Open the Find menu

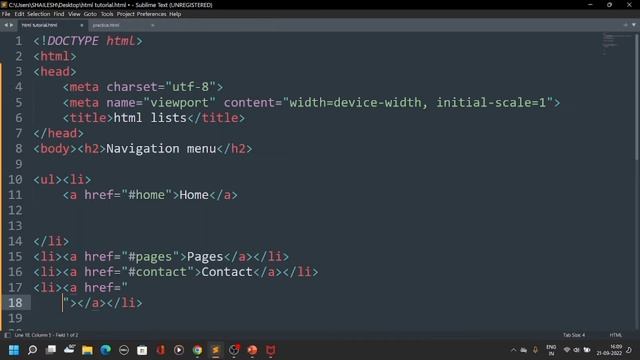tap(59, 14)
